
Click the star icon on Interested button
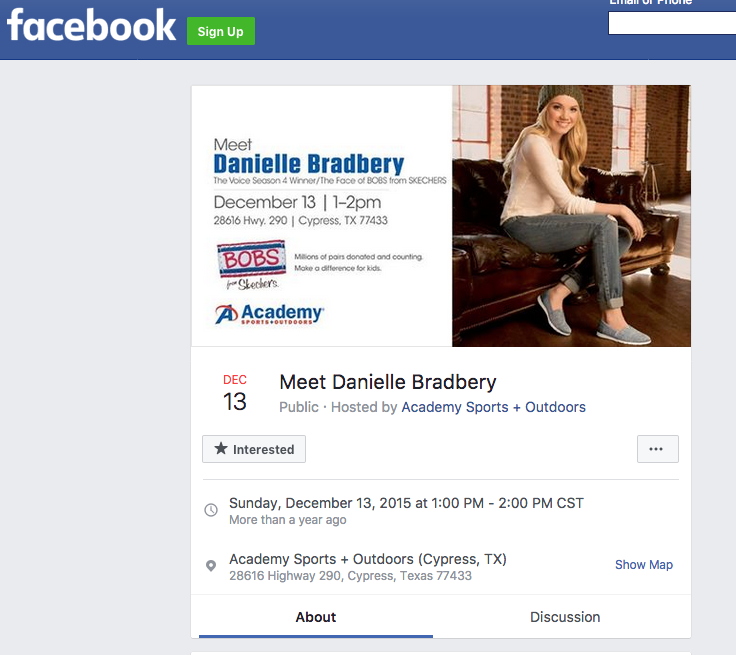(221, 448)
